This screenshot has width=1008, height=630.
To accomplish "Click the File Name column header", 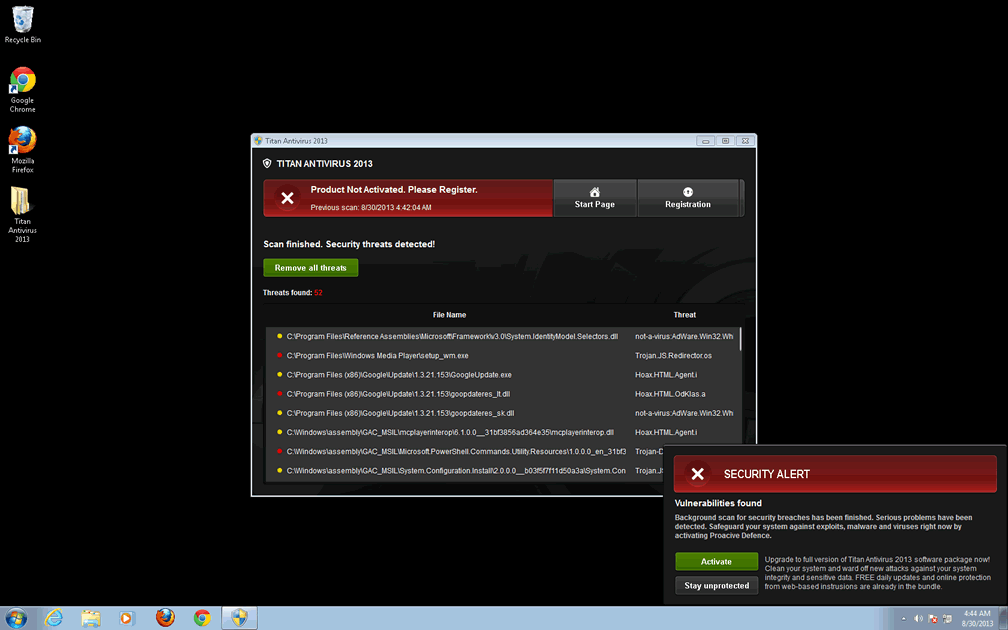I will 449,315.
